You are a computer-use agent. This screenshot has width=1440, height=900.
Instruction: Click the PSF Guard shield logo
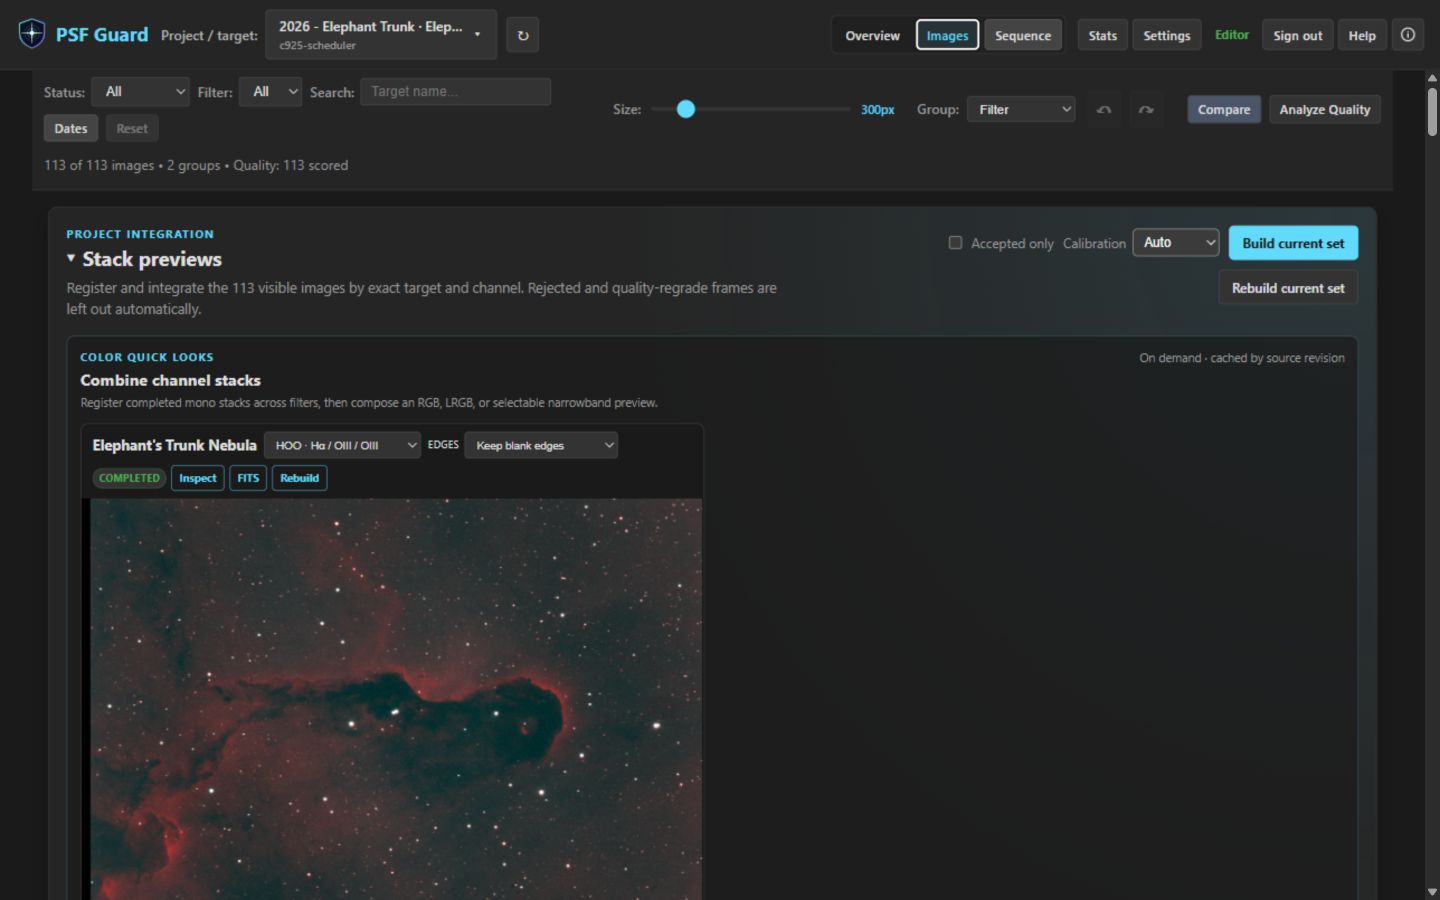click(32, 34)
